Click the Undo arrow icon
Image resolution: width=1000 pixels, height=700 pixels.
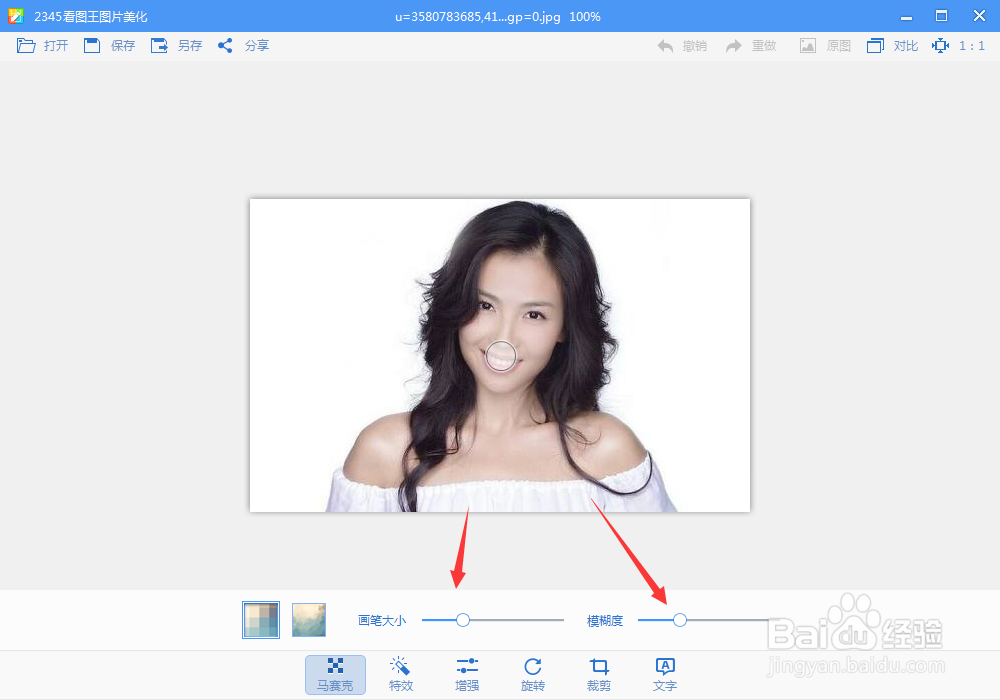click(665, 46)
